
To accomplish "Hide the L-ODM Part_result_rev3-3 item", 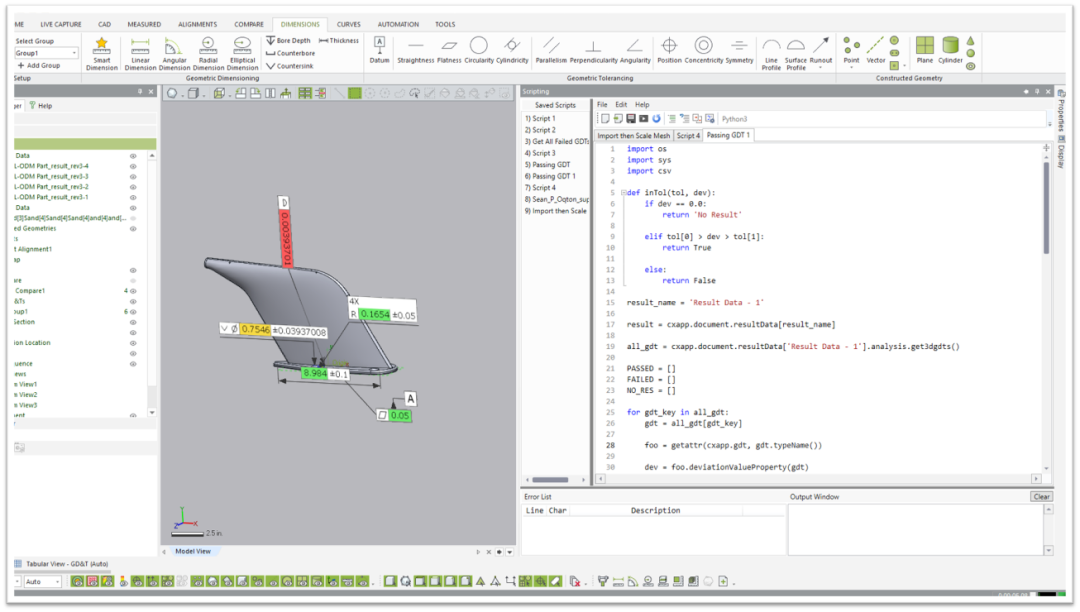I will (133, 176).
